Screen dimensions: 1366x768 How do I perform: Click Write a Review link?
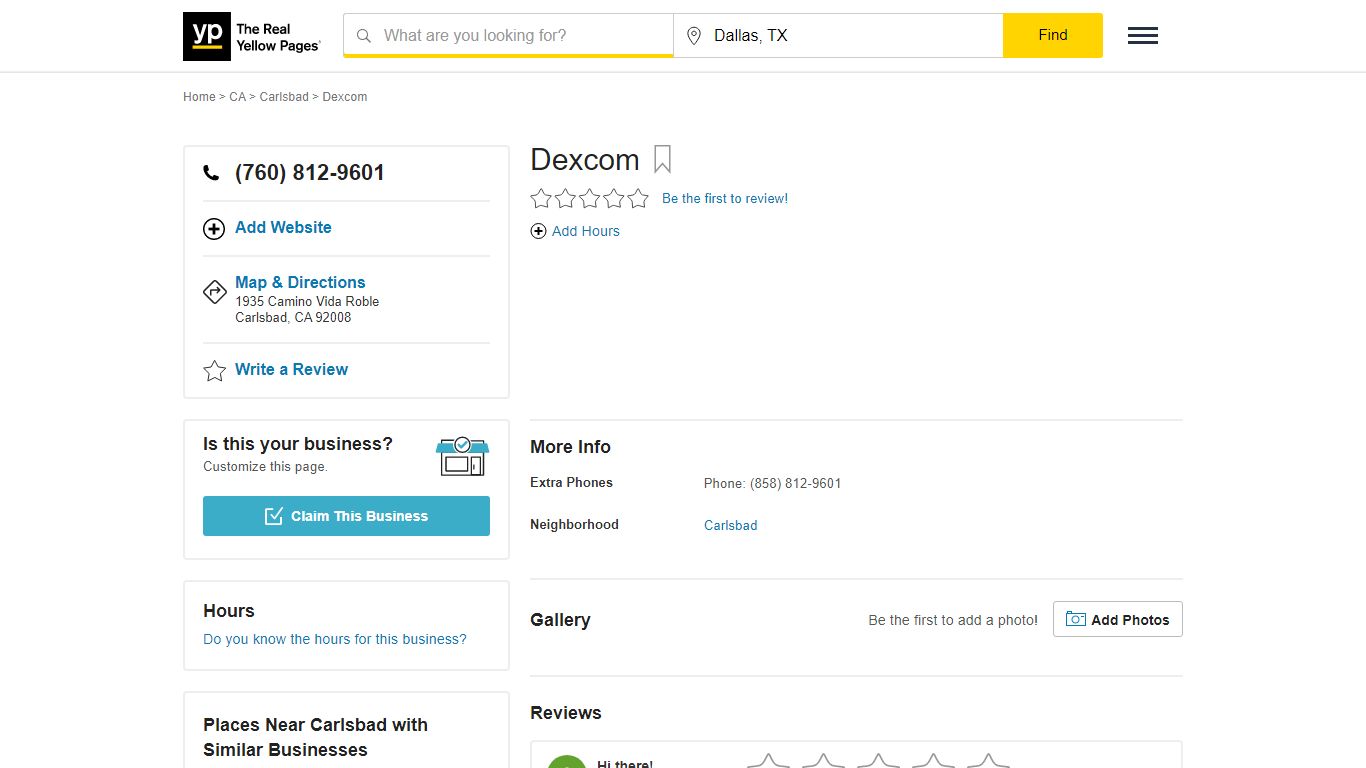[291, 370]
